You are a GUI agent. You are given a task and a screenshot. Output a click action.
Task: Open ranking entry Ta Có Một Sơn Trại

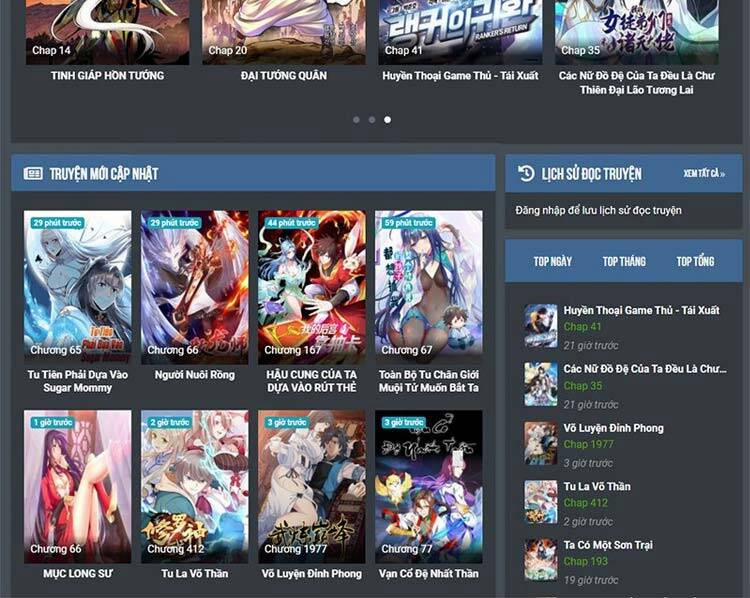(608, 545)
